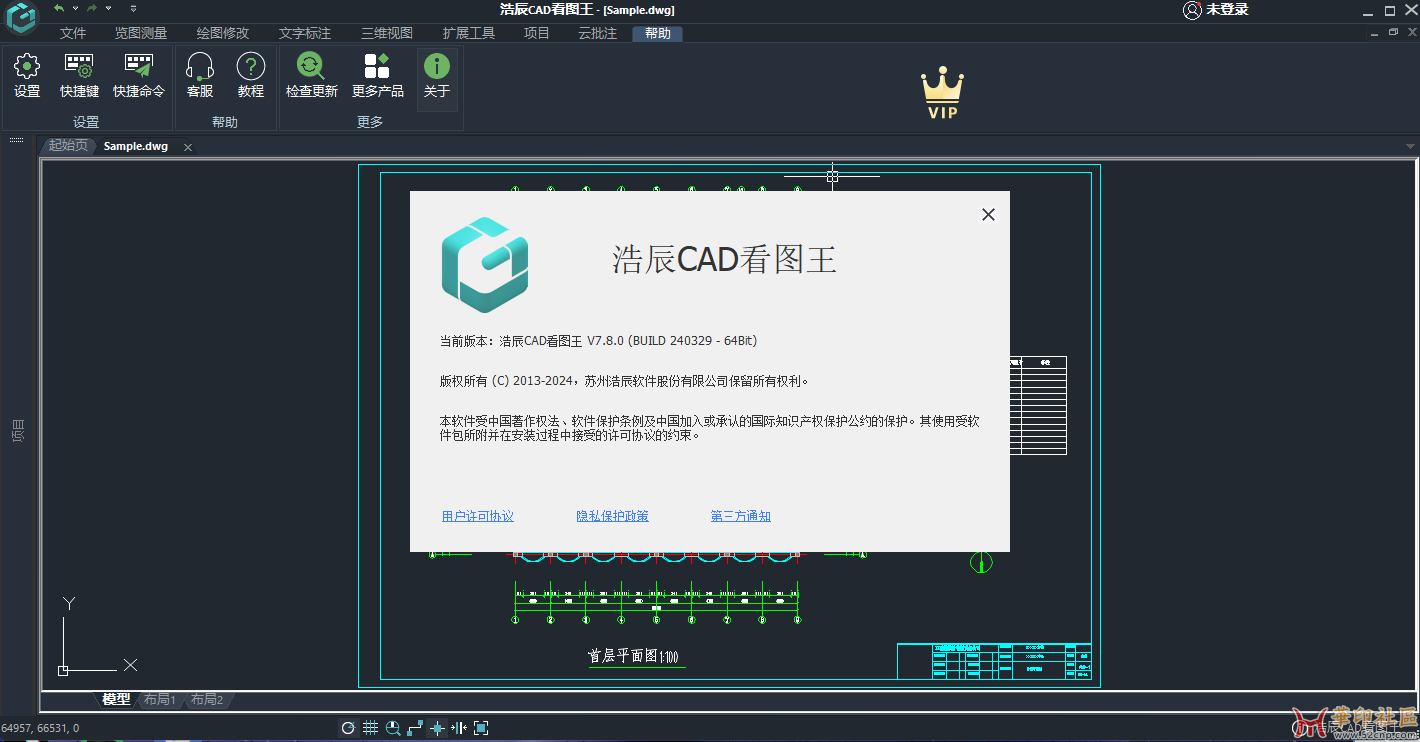This screenshot has width=1420, height=742.
Task: Close the Sample.dwg document tab
Action: pos(187,147)
